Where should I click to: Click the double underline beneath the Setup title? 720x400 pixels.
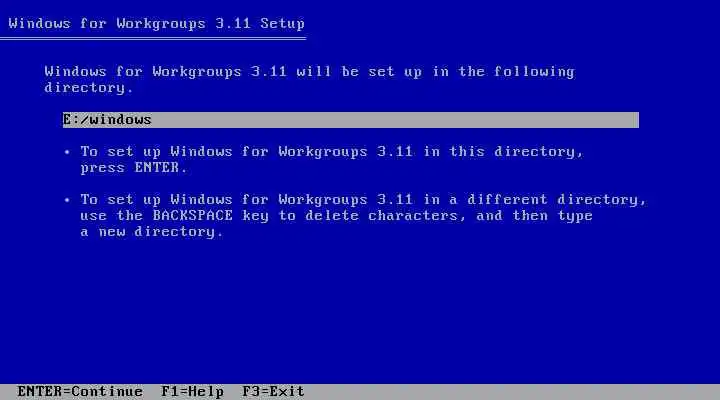point(153,39)
